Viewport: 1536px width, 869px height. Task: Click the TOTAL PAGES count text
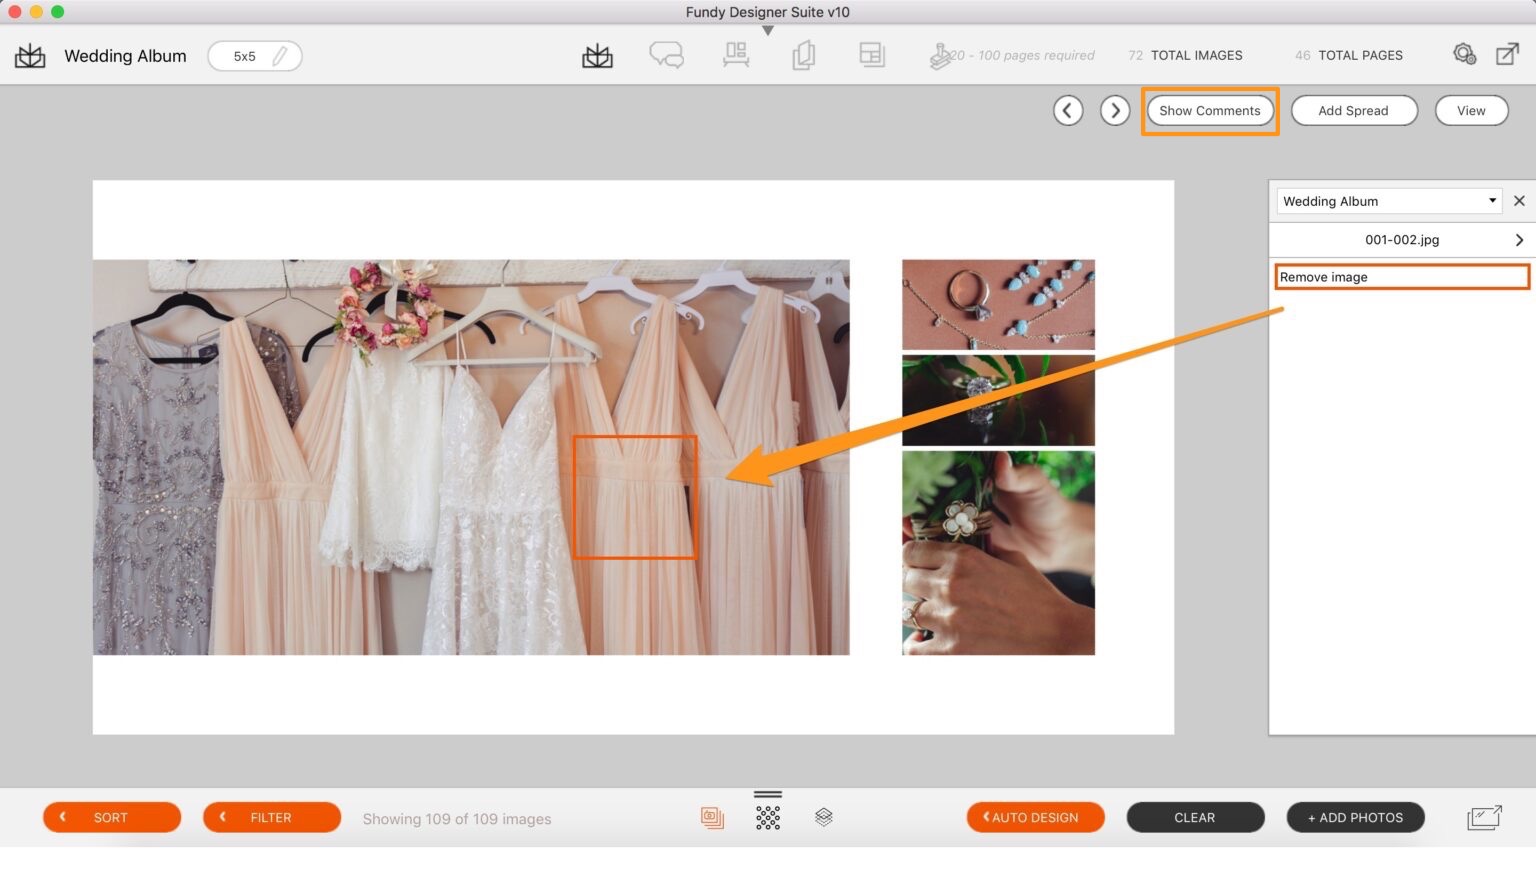(x=1349, y=56)
